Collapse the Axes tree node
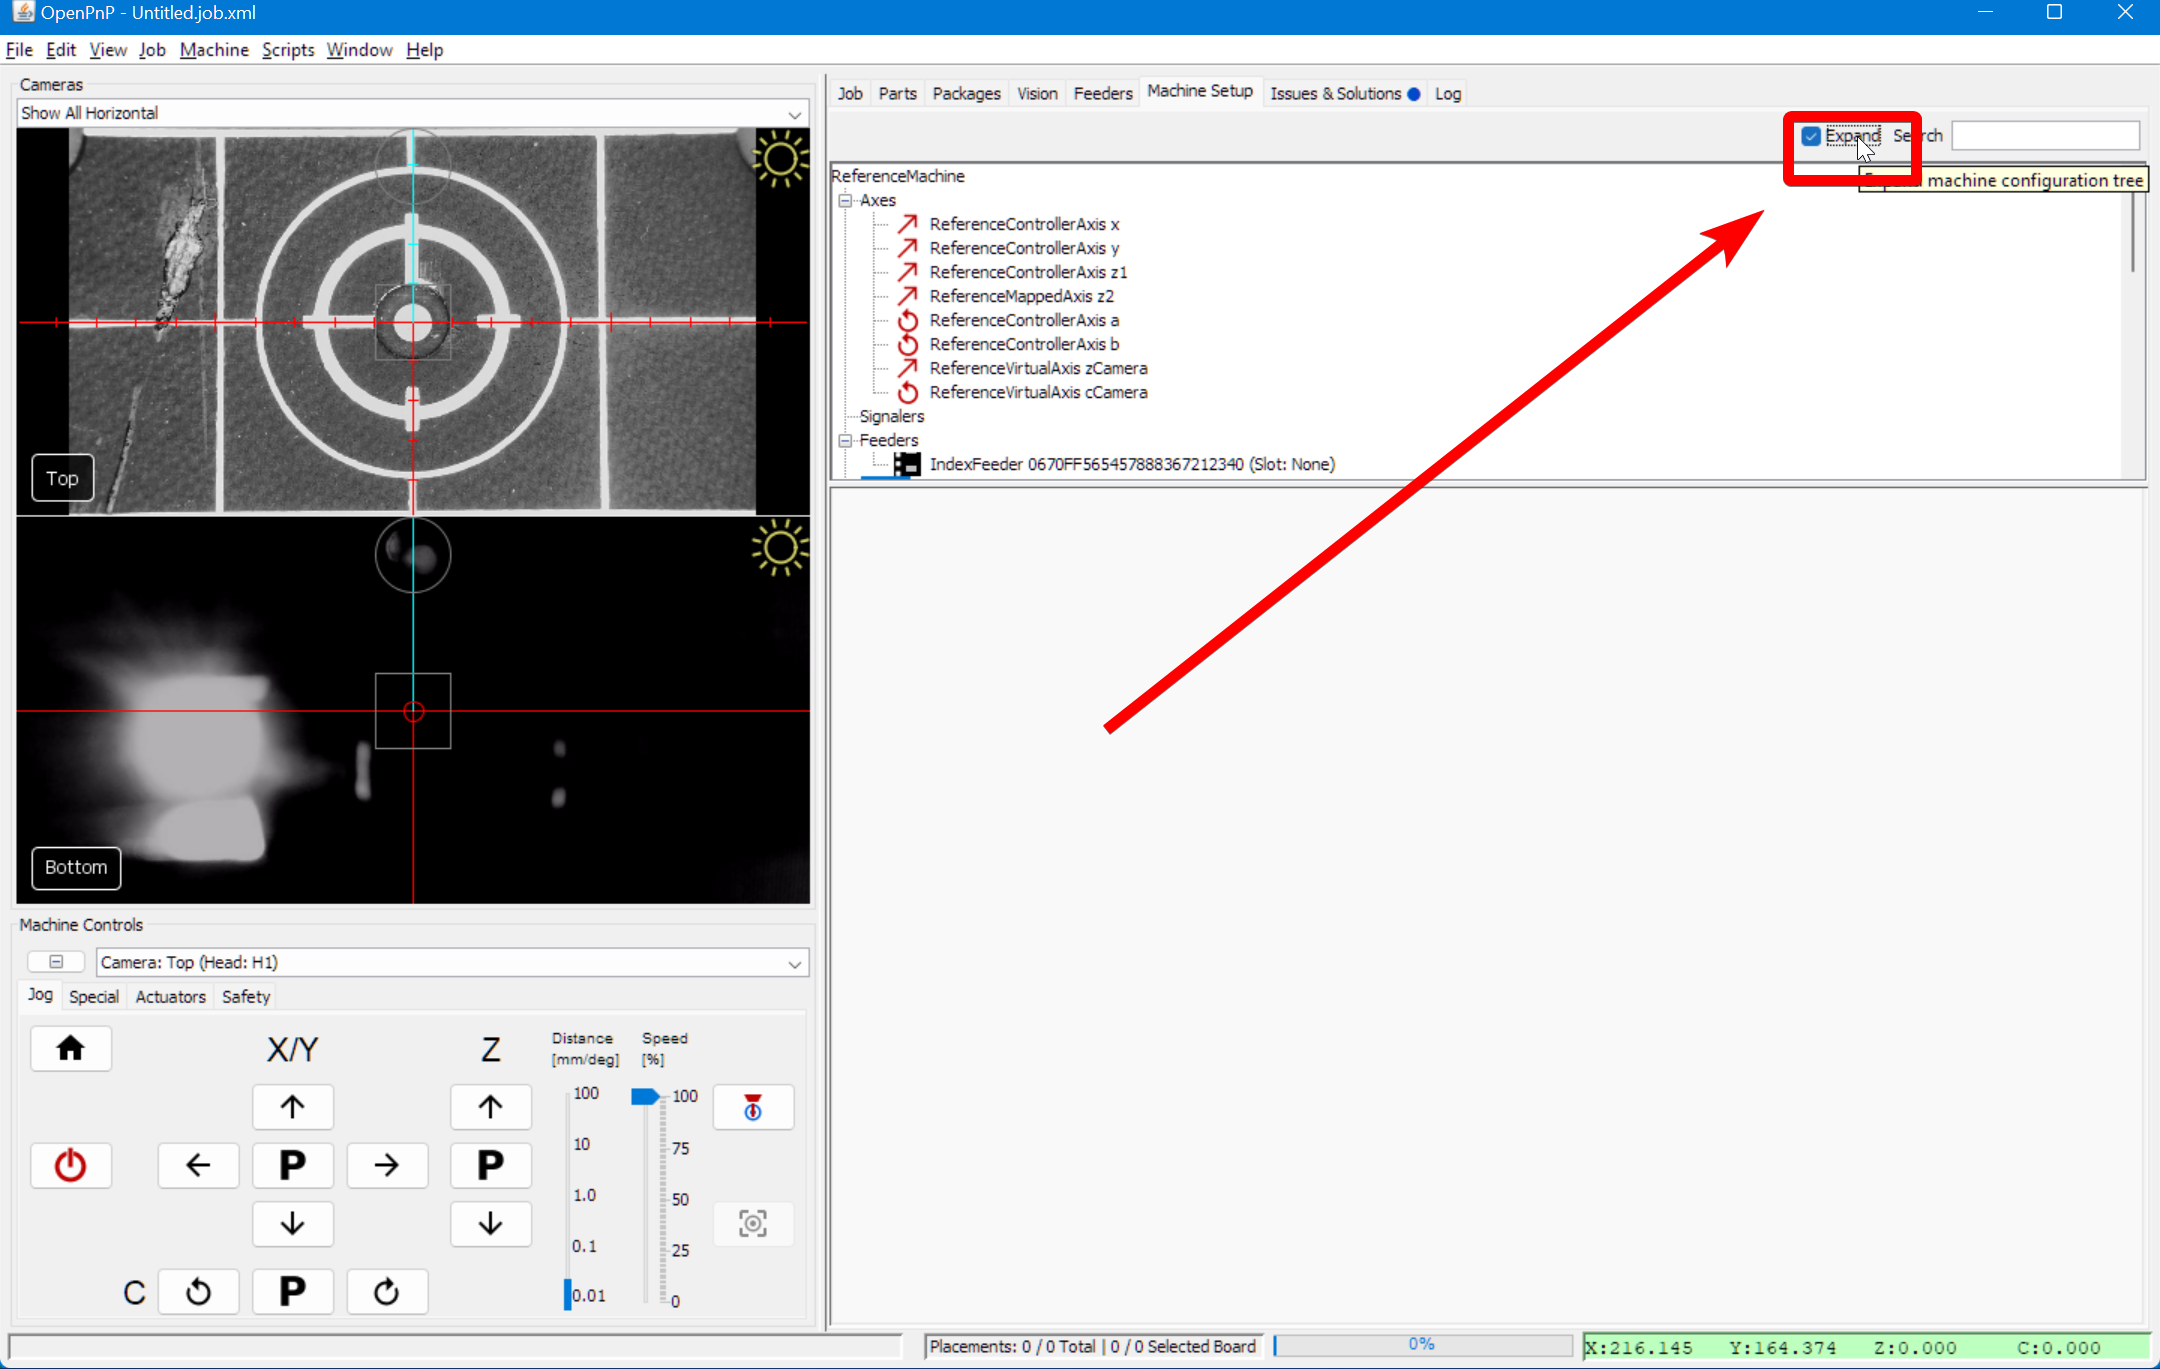The height and width of the screenshot is (1369, 2160). point(846,200)
